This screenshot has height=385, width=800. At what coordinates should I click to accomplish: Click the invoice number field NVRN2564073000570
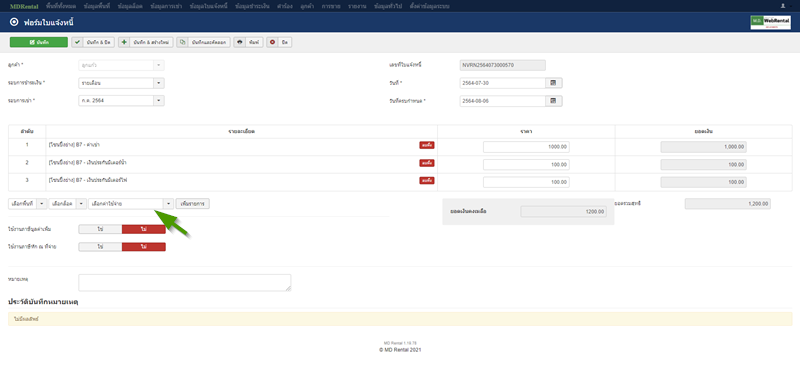(503, 65)
